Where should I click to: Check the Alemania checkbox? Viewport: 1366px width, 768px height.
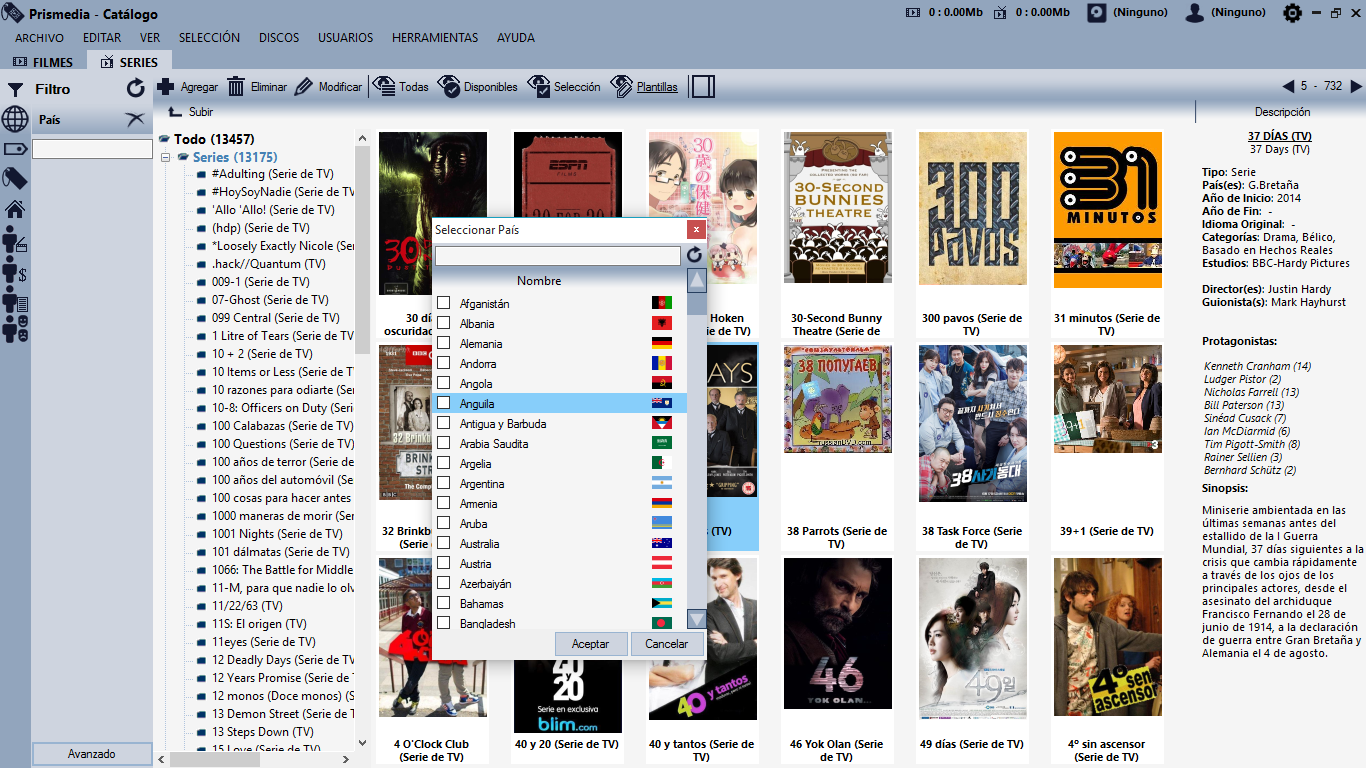click(443, 343)
